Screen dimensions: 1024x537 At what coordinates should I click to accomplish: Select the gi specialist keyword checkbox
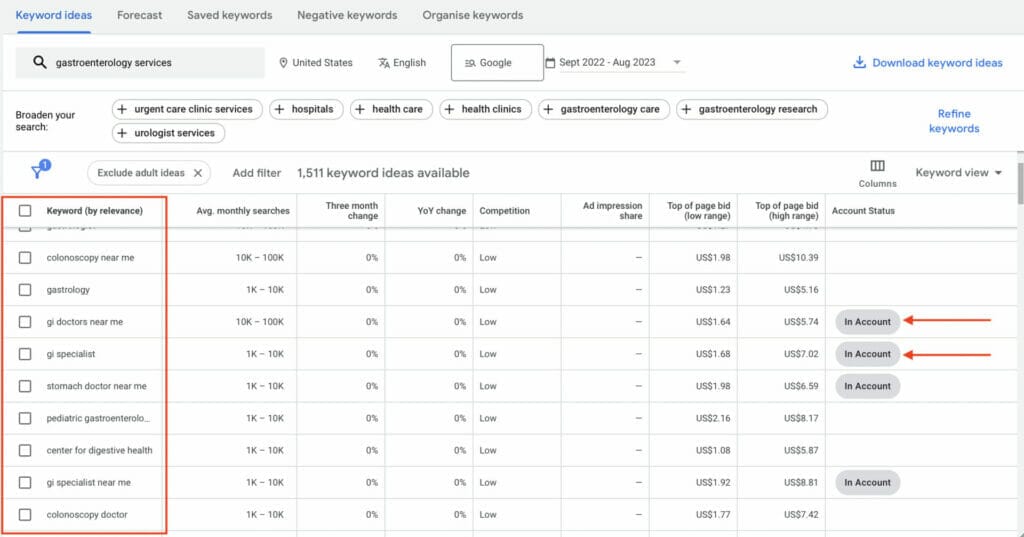point(25,354)
